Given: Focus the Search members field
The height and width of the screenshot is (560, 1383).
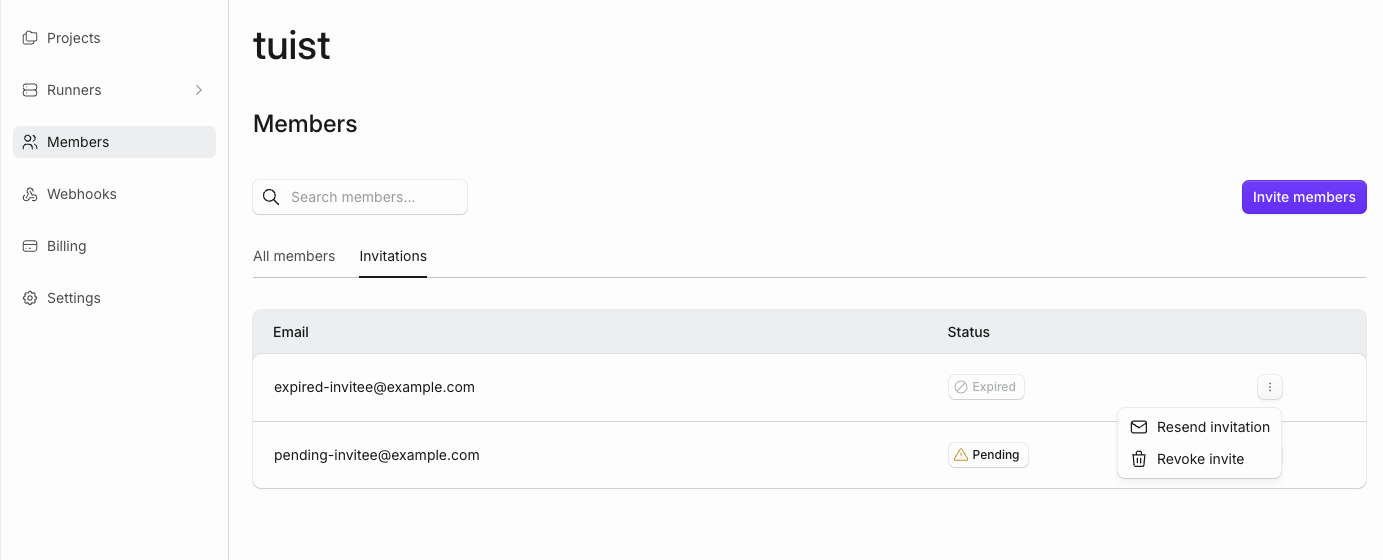Looking at the screenshot, I should (360, 197).
